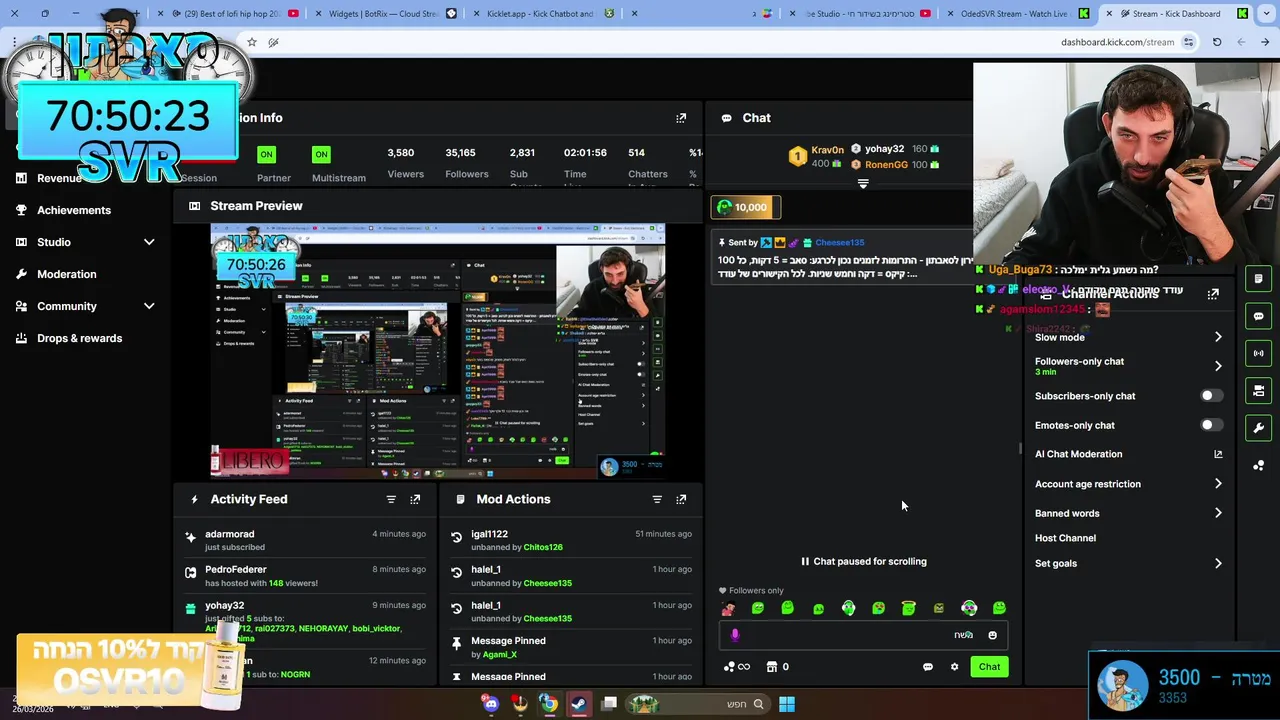Click the purple microphone icon in chat input

(735, 635)
